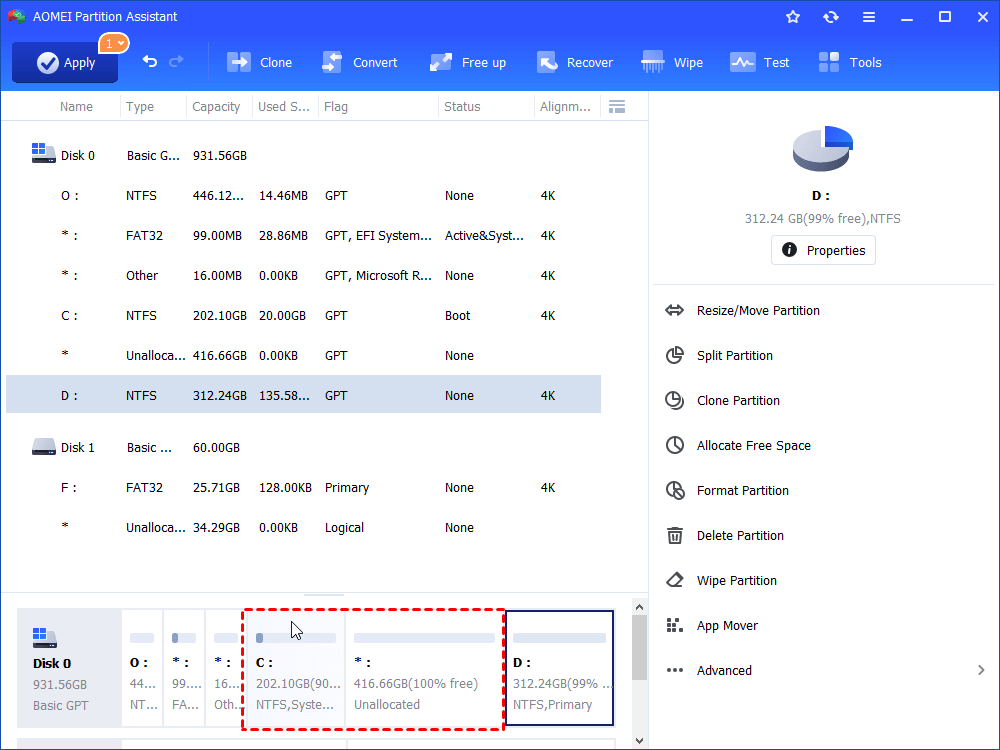This screenshot has height=750, width=1000.
Task: Click the Delete Partition trash icon
Action: click(674, 535)
